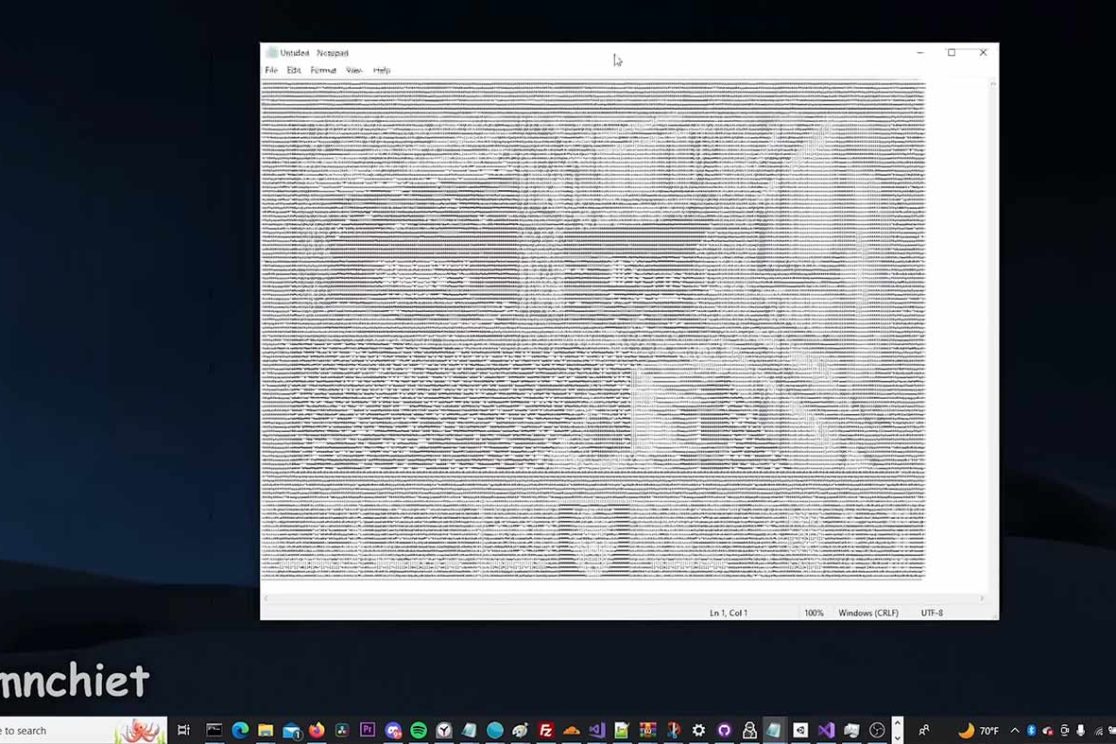Launch Firefox from the taskbar
Screen dimensions: 1116x744
click(x=317, y=730)
